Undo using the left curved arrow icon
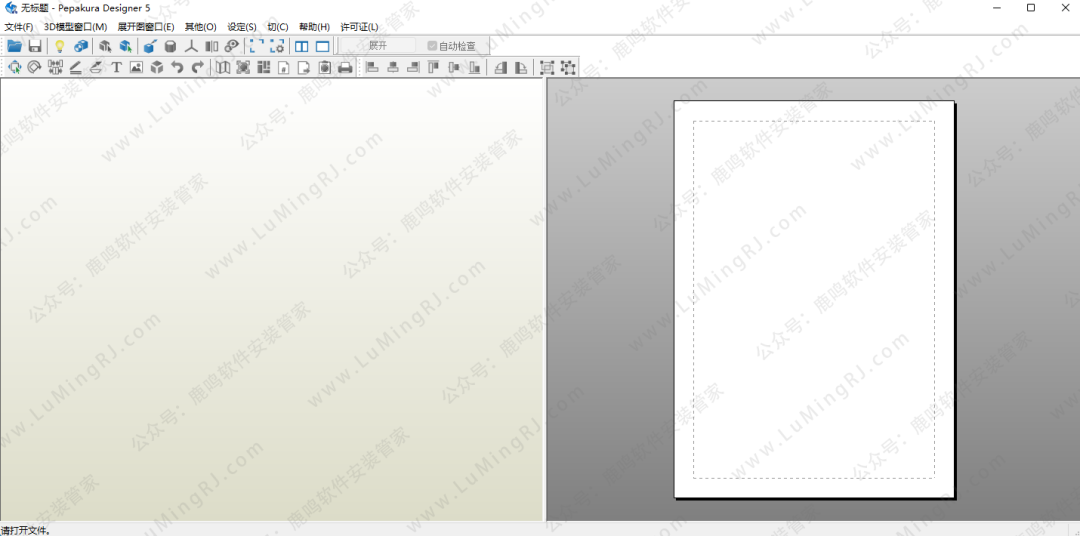The height and width of the screenshot is (536, 1080). coord(177,68)
